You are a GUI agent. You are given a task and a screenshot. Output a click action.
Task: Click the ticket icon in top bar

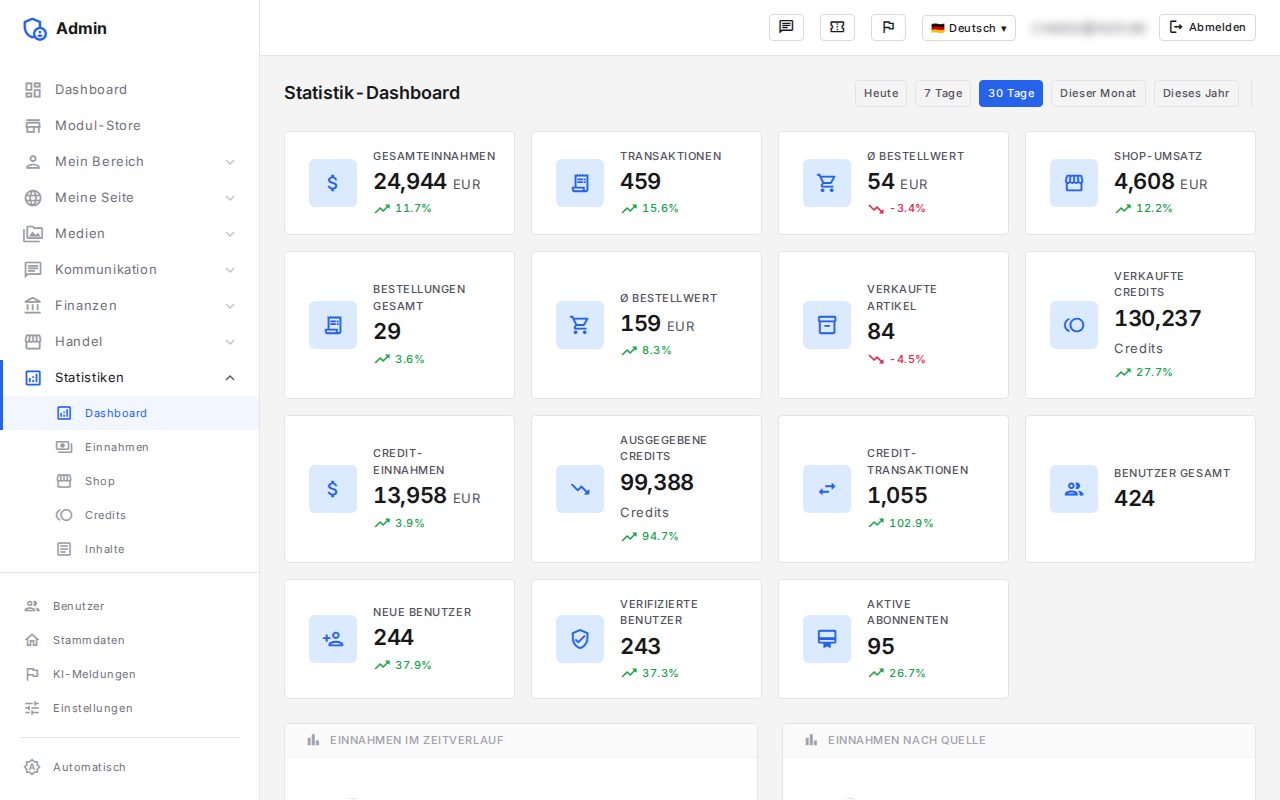[837, 27]
